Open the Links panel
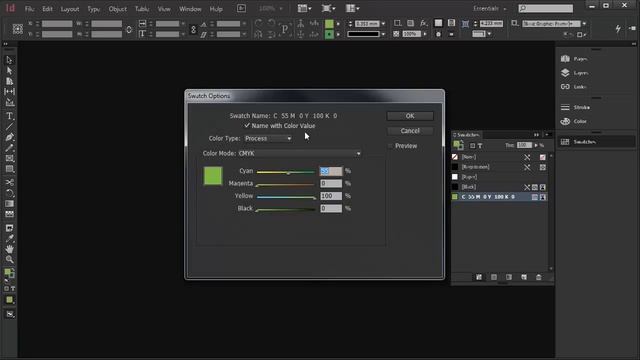 (574, 87)
